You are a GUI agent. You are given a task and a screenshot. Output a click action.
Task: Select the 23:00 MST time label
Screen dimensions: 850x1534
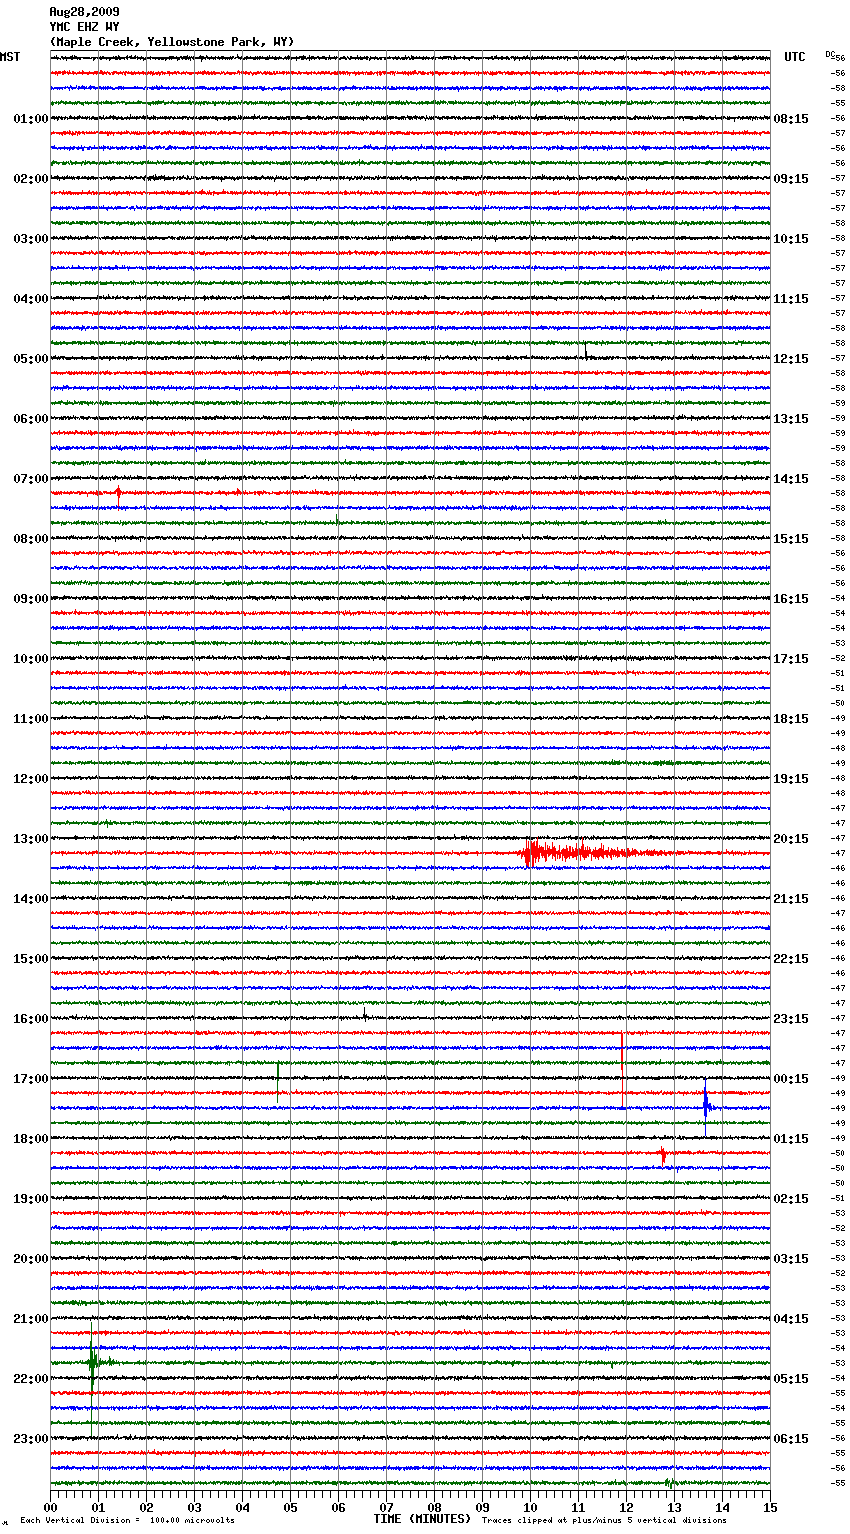(x=31, y=1439)
